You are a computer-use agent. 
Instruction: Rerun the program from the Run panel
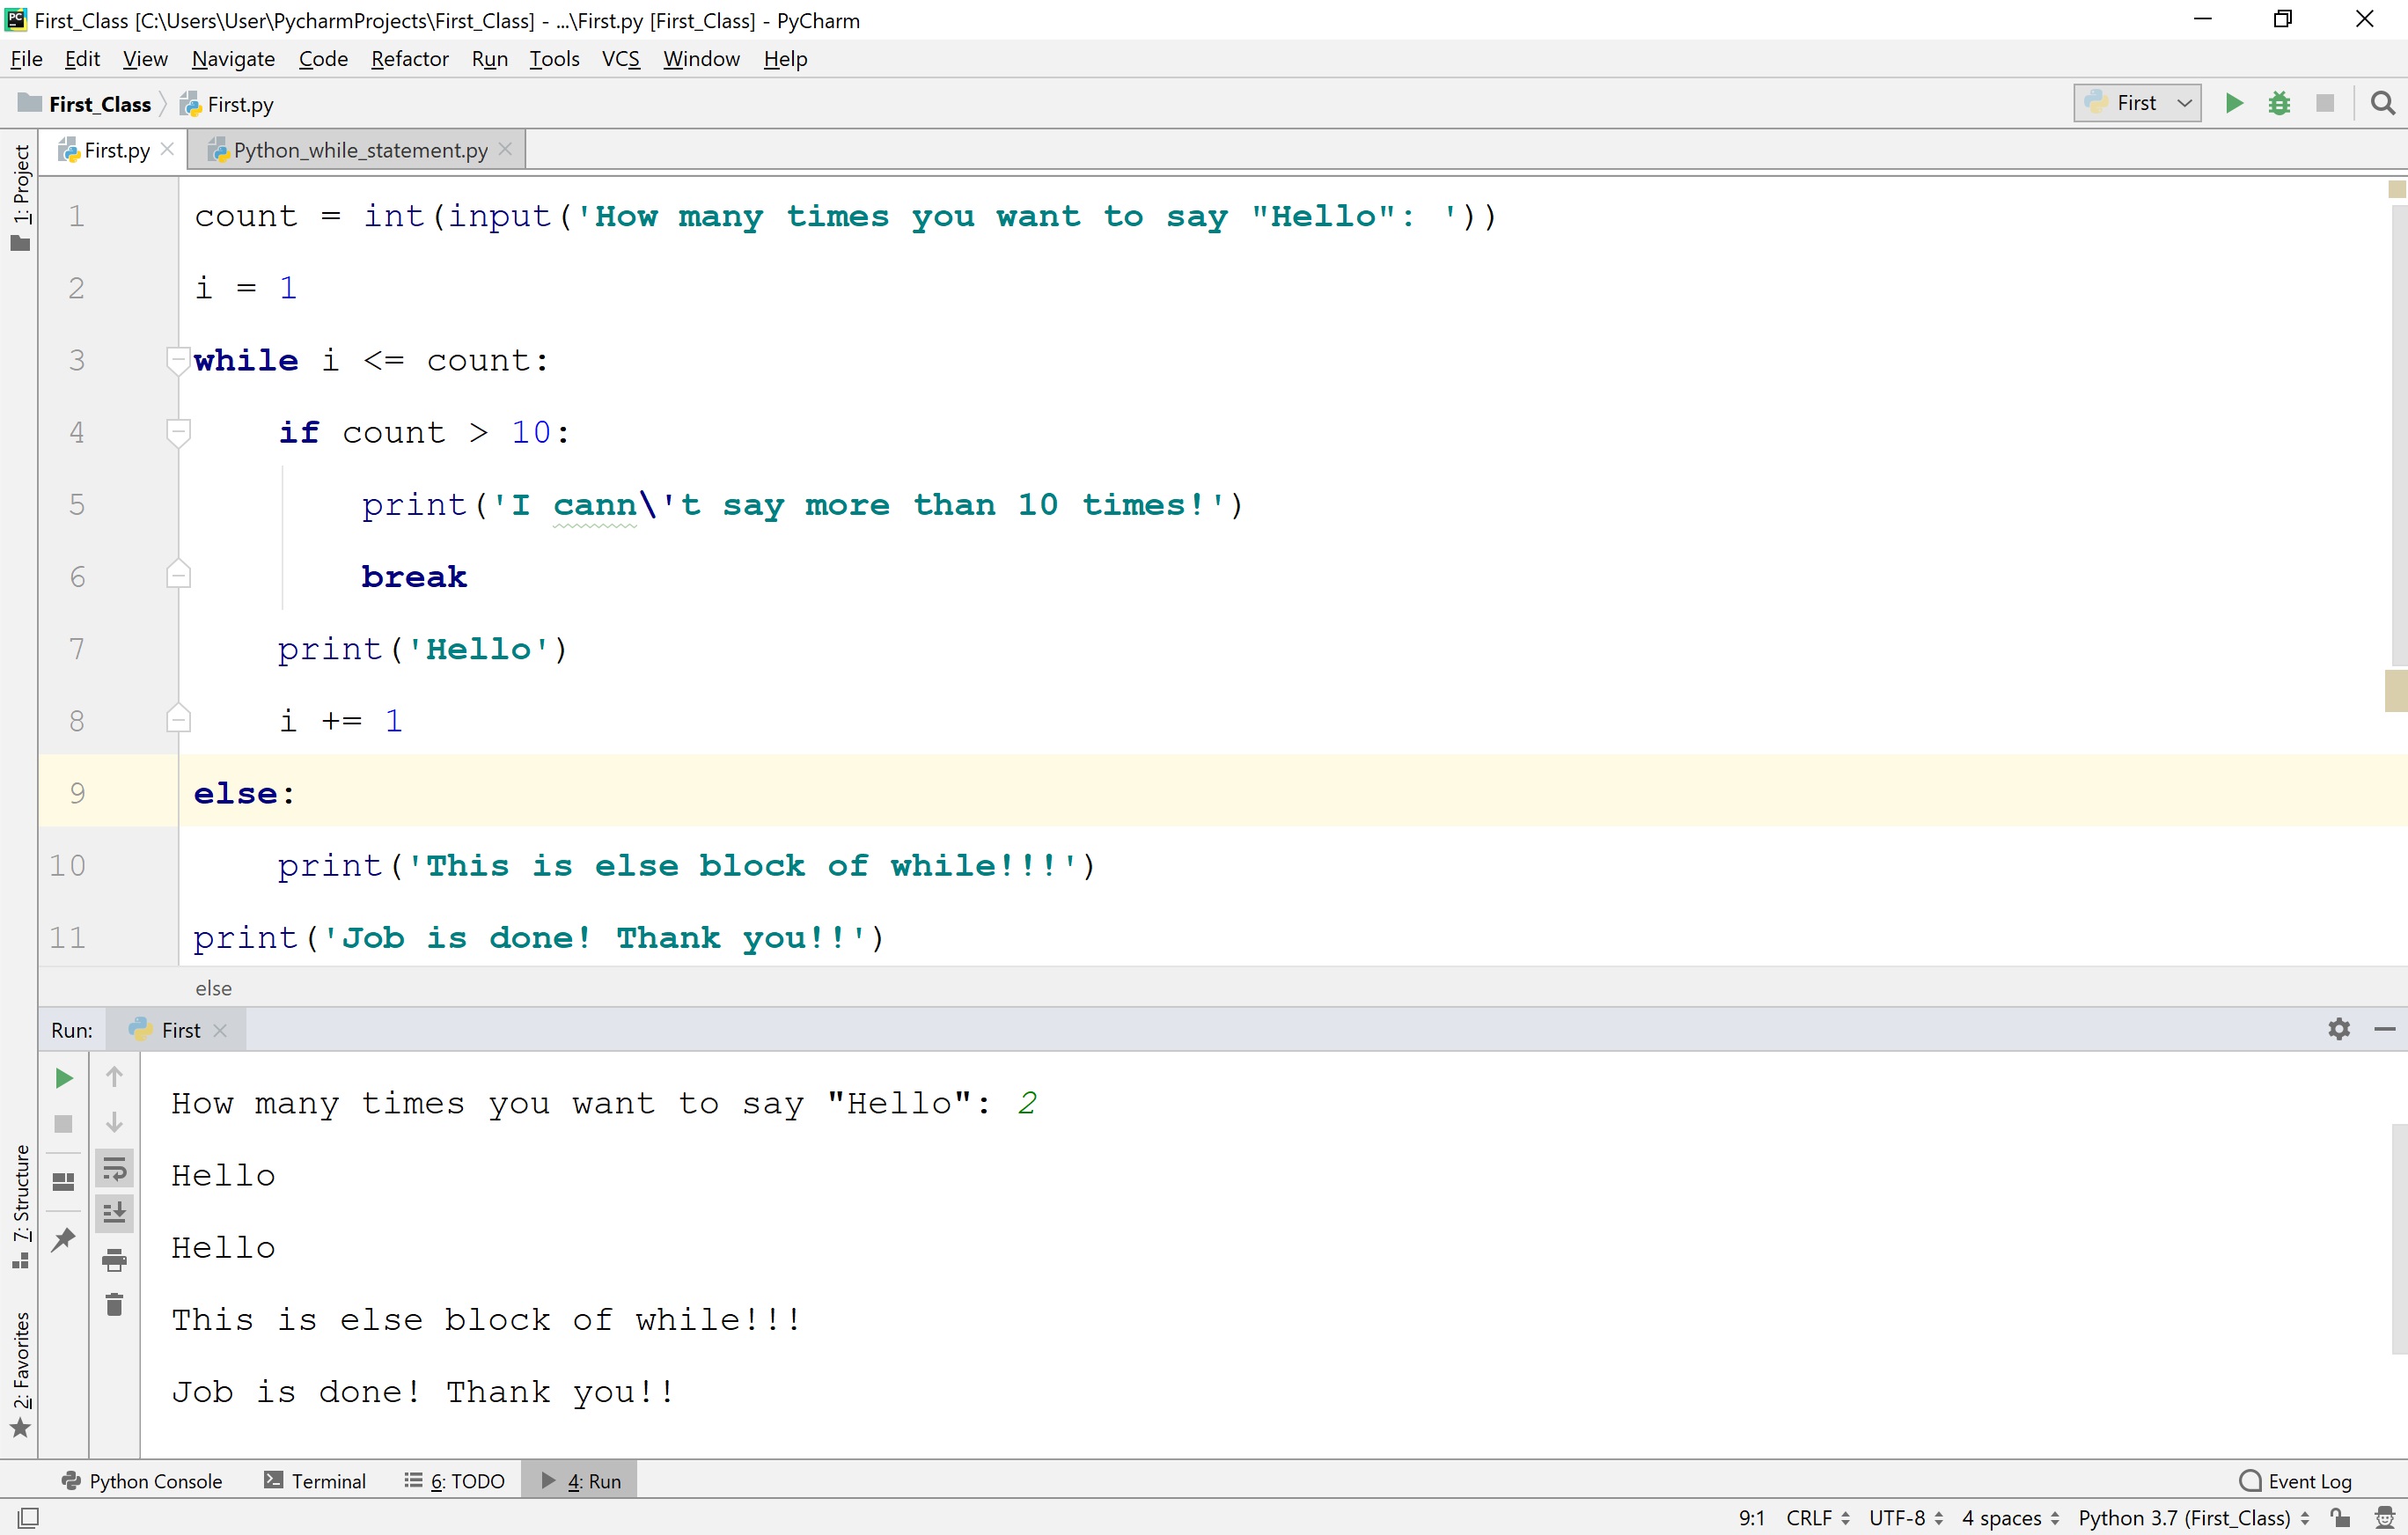click(x=63, y=1078)
